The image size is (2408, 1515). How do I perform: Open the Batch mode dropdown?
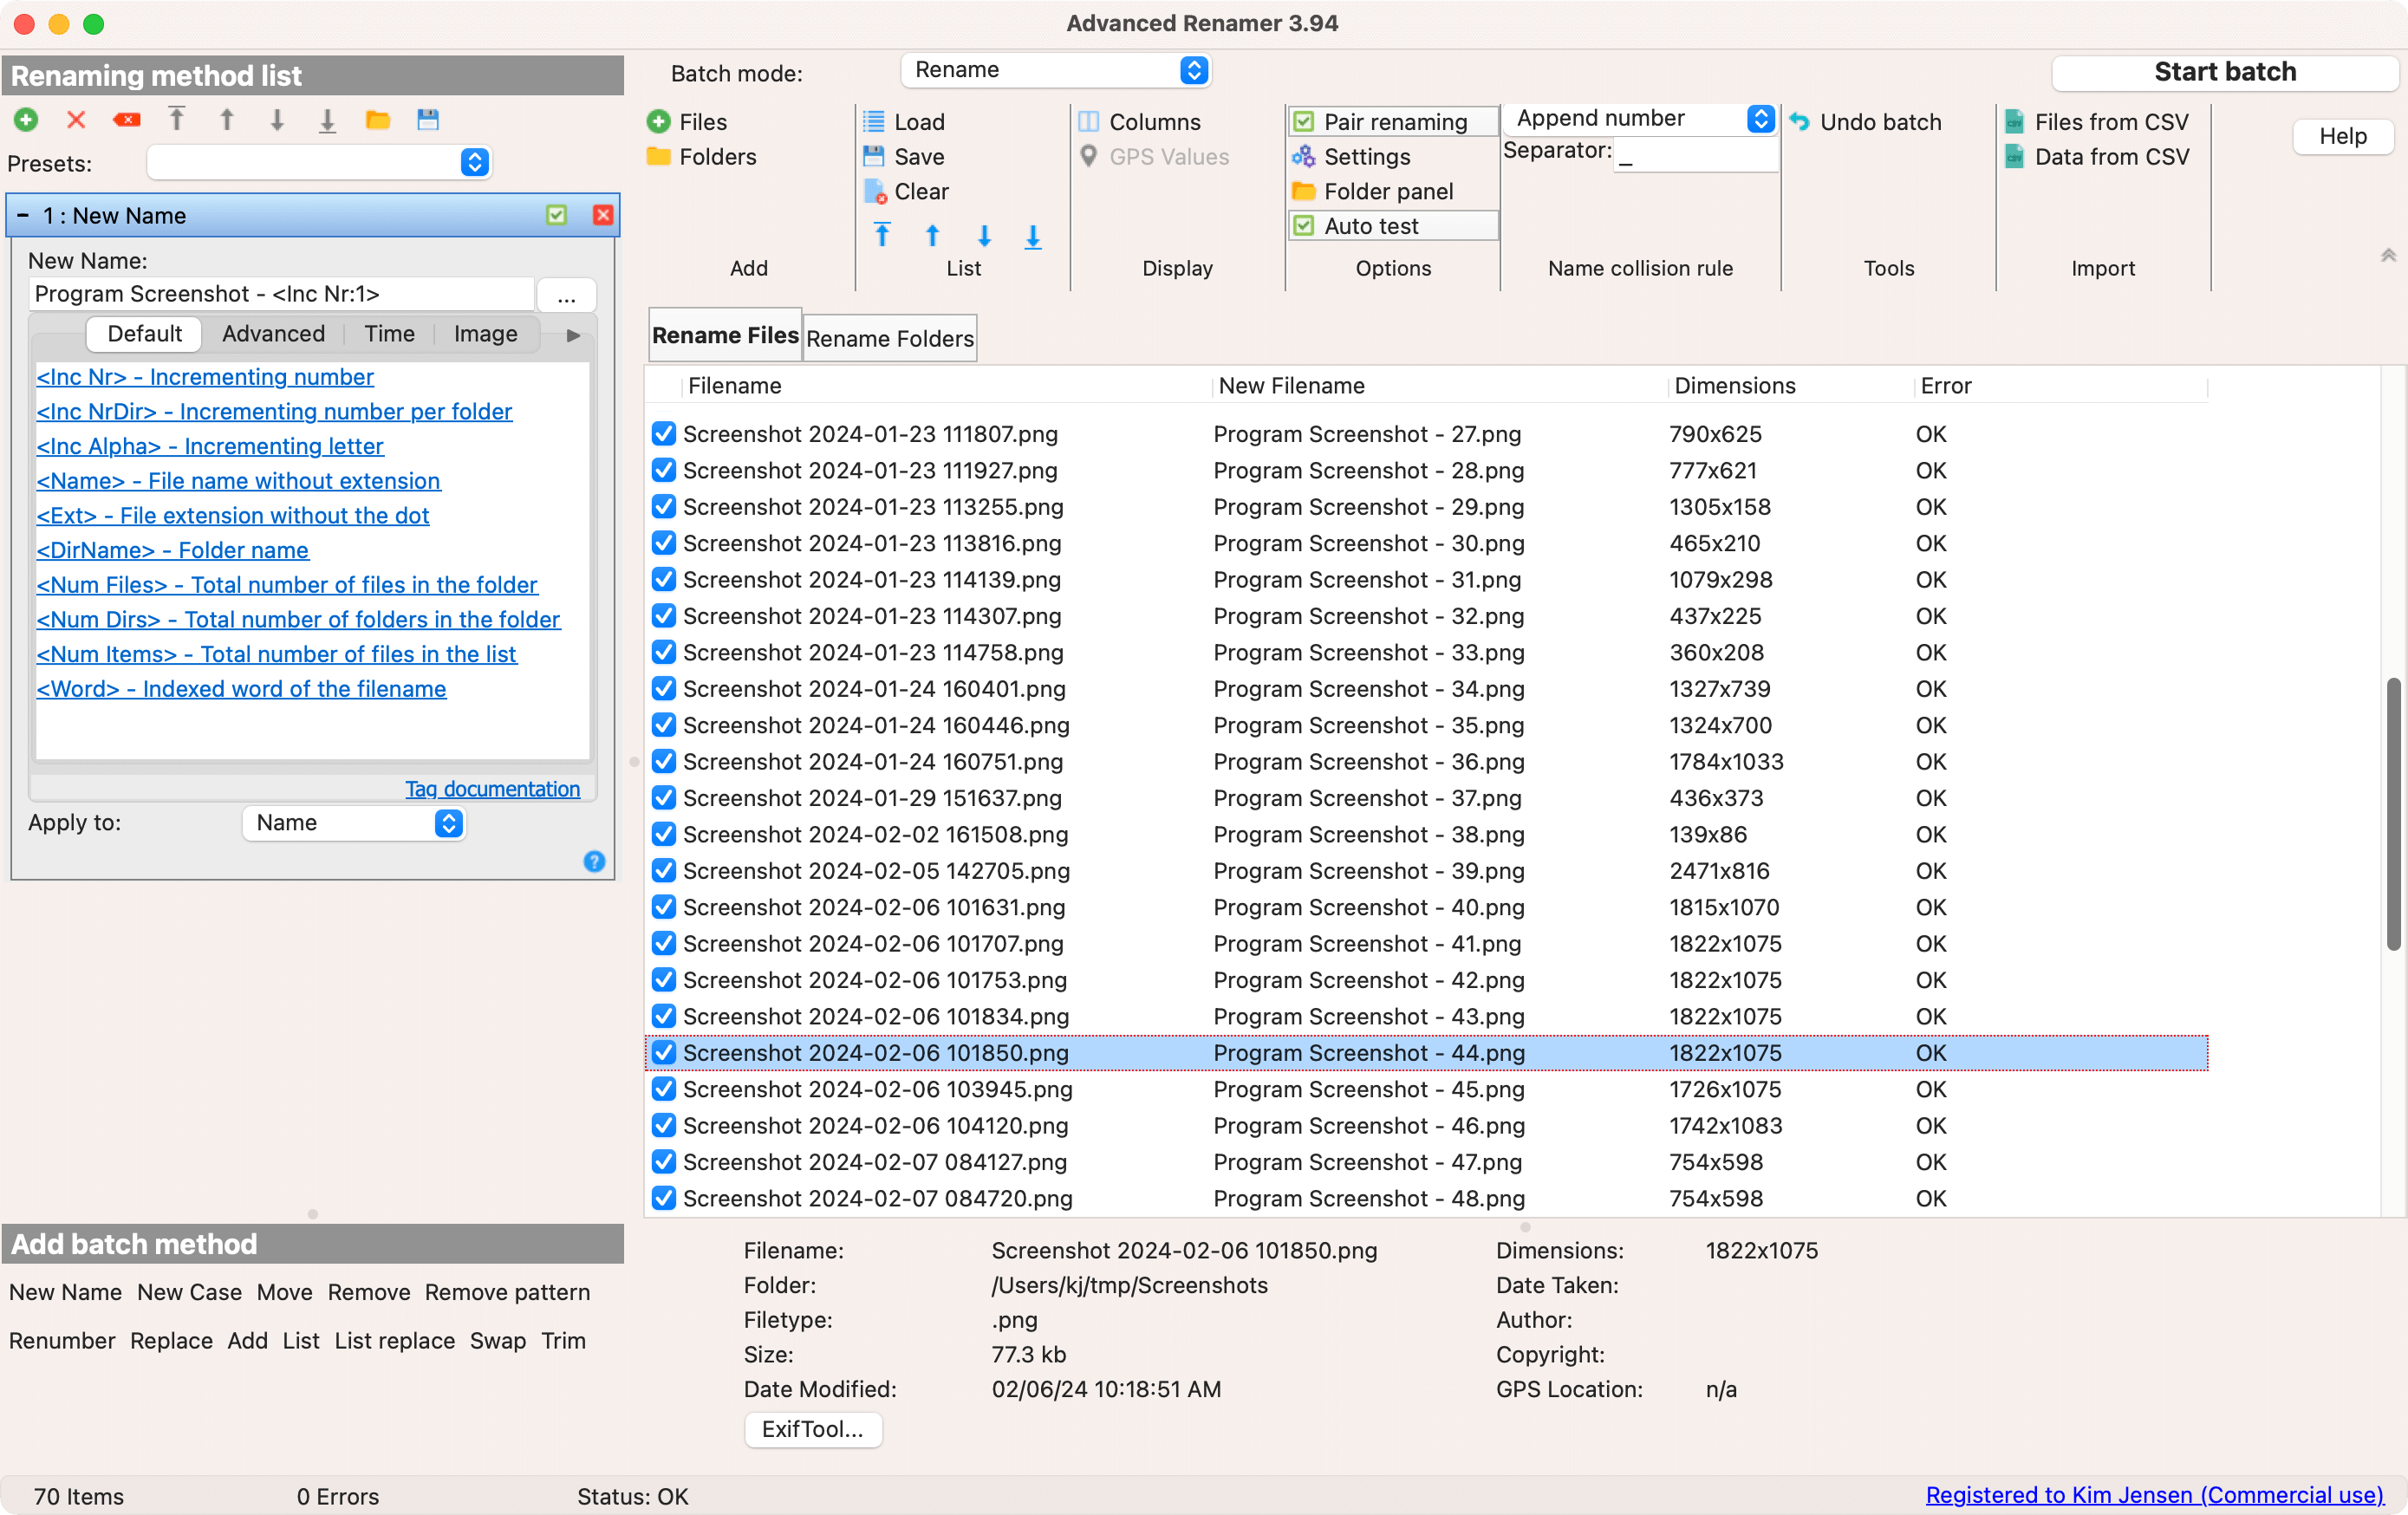click(1055, 70)
